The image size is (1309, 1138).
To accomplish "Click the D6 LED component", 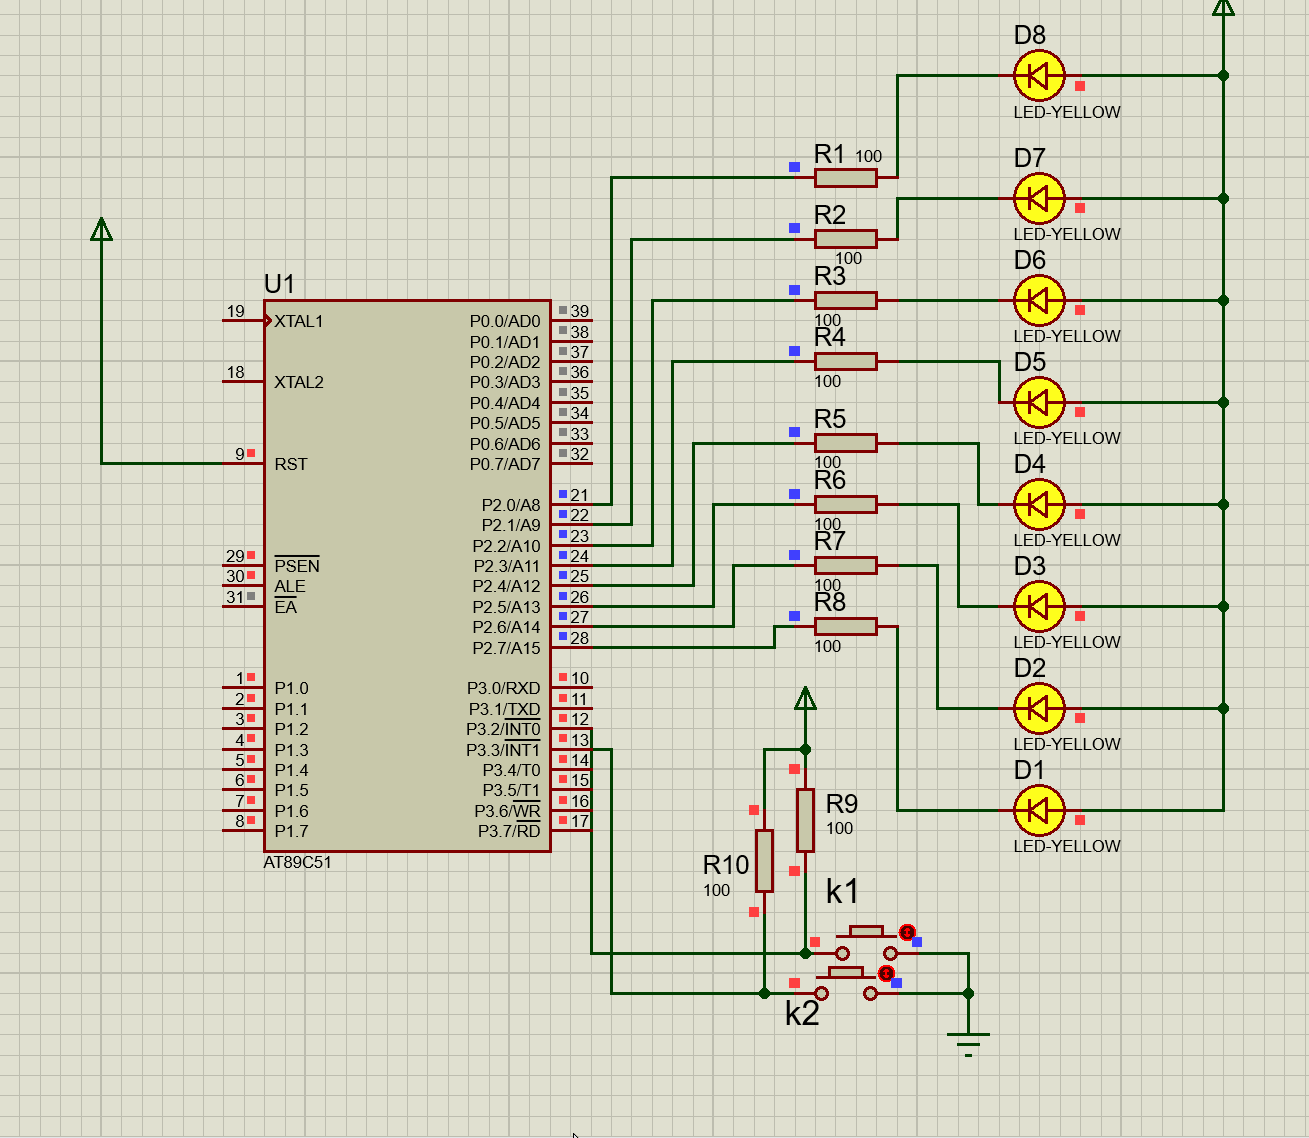I will point(1039,300).
